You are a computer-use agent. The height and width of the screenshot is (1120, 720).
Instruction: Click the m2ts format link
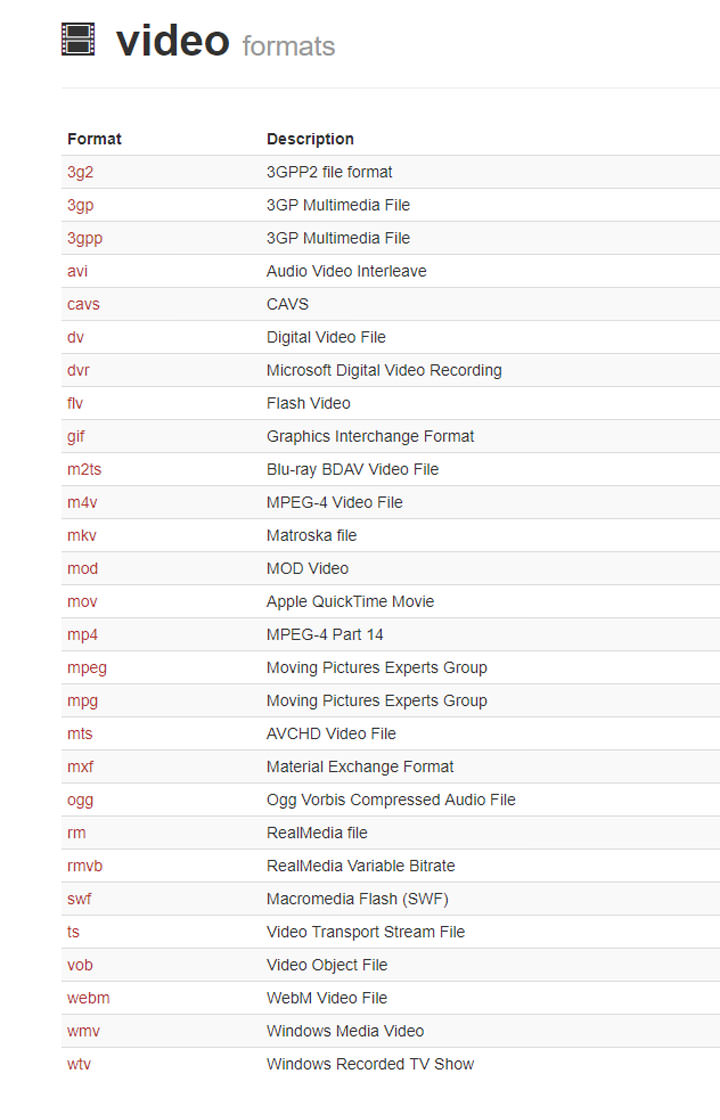[x=84, y=469]
